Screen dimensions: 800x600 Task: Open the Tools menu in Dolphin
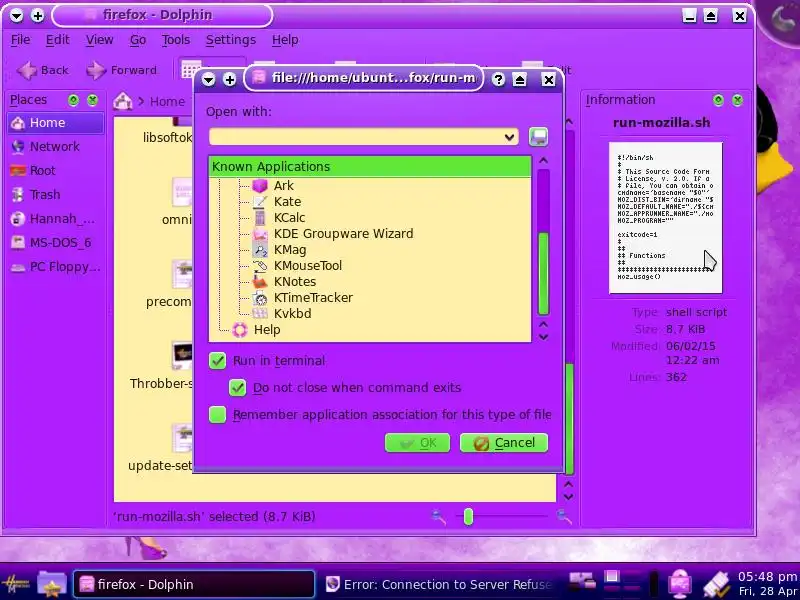[x=176, y=40]
